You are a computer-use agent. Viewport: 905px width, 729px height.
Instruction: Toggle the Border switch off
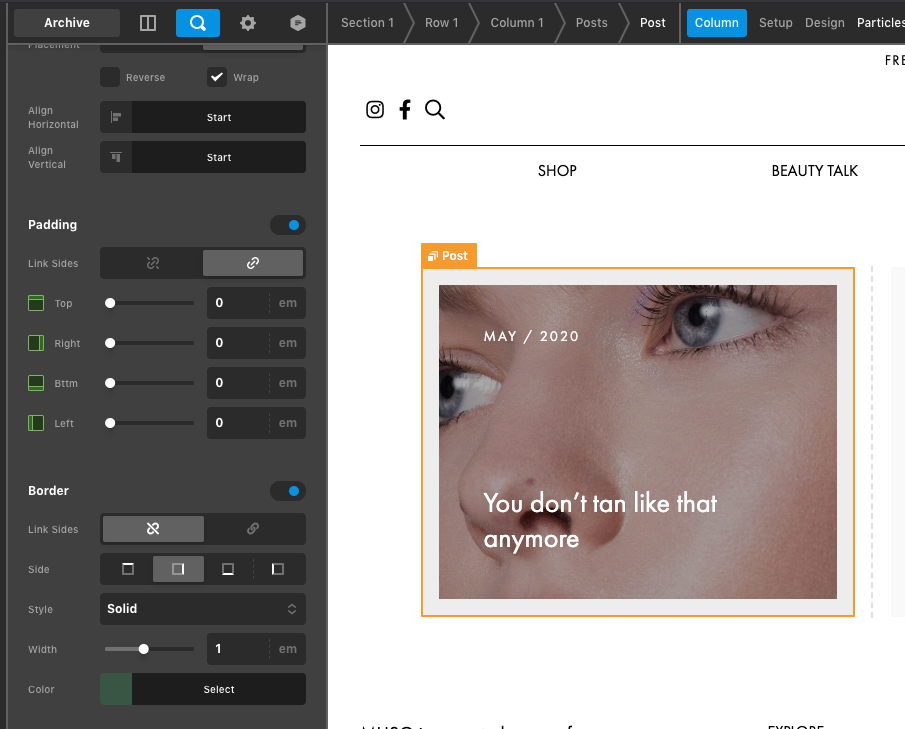pyautogui.click(x=288, y=491)
